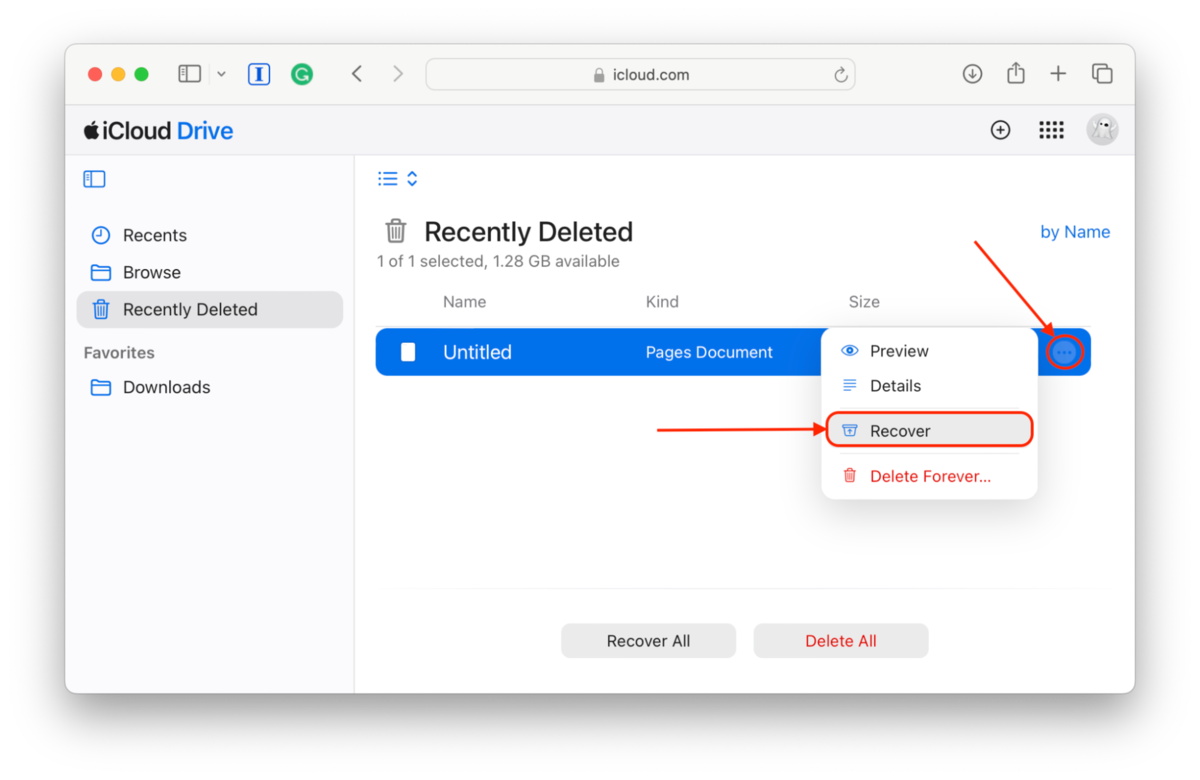
Task: Open a new tab with plus icon
Action: click(1058, 74)
